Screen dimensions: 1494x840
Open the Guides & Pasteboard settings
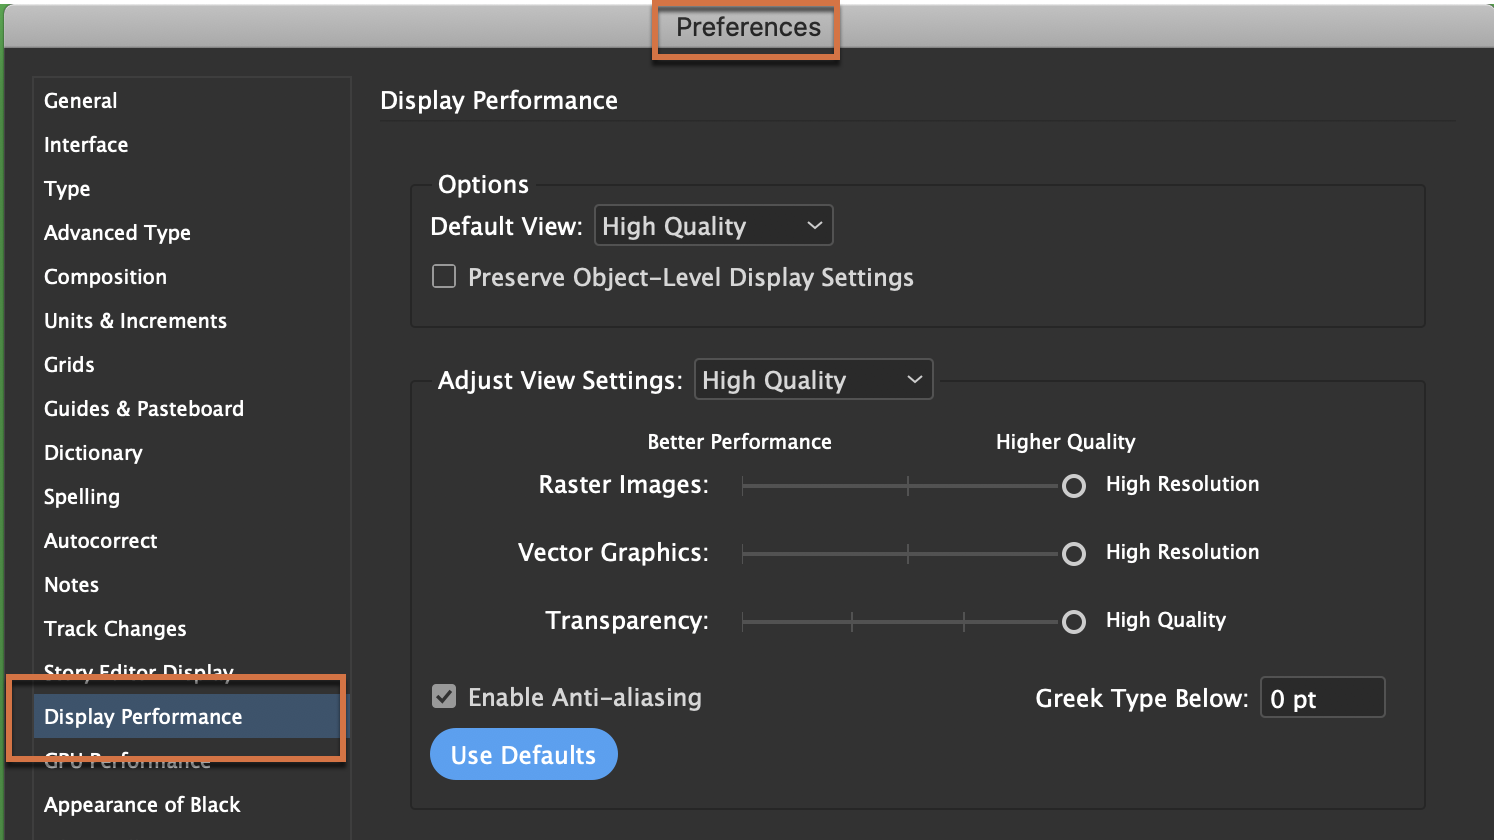point(143,408)
